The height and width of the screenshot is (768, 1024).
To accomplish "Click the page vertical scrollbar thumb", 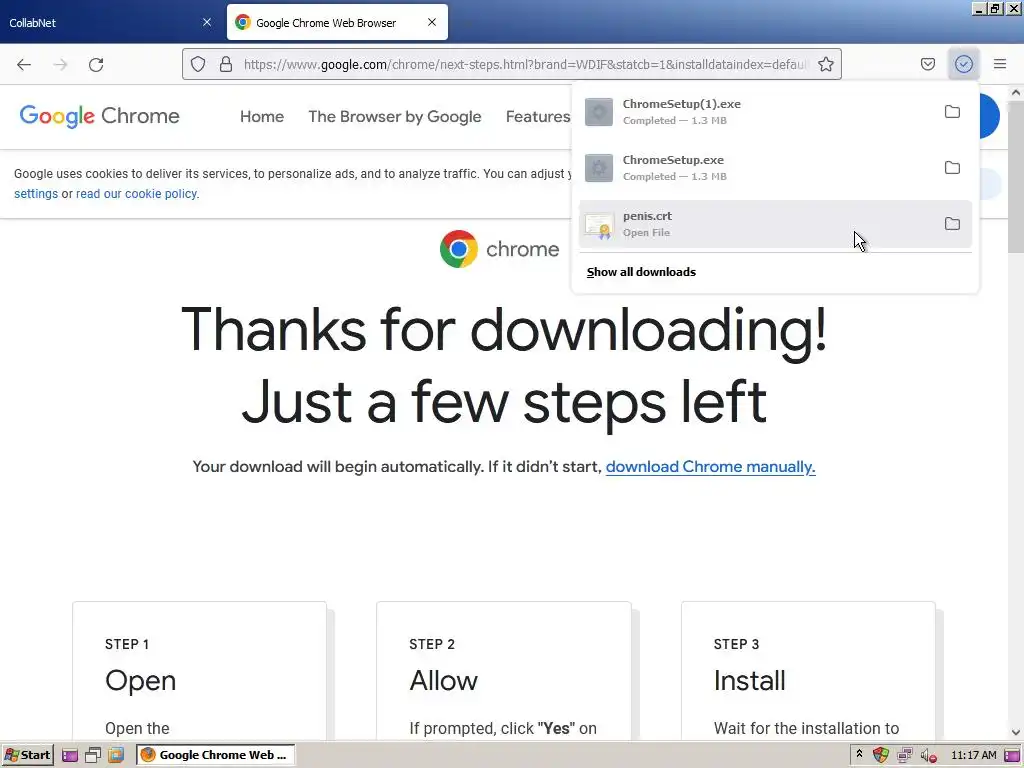I will (1016, 176).
